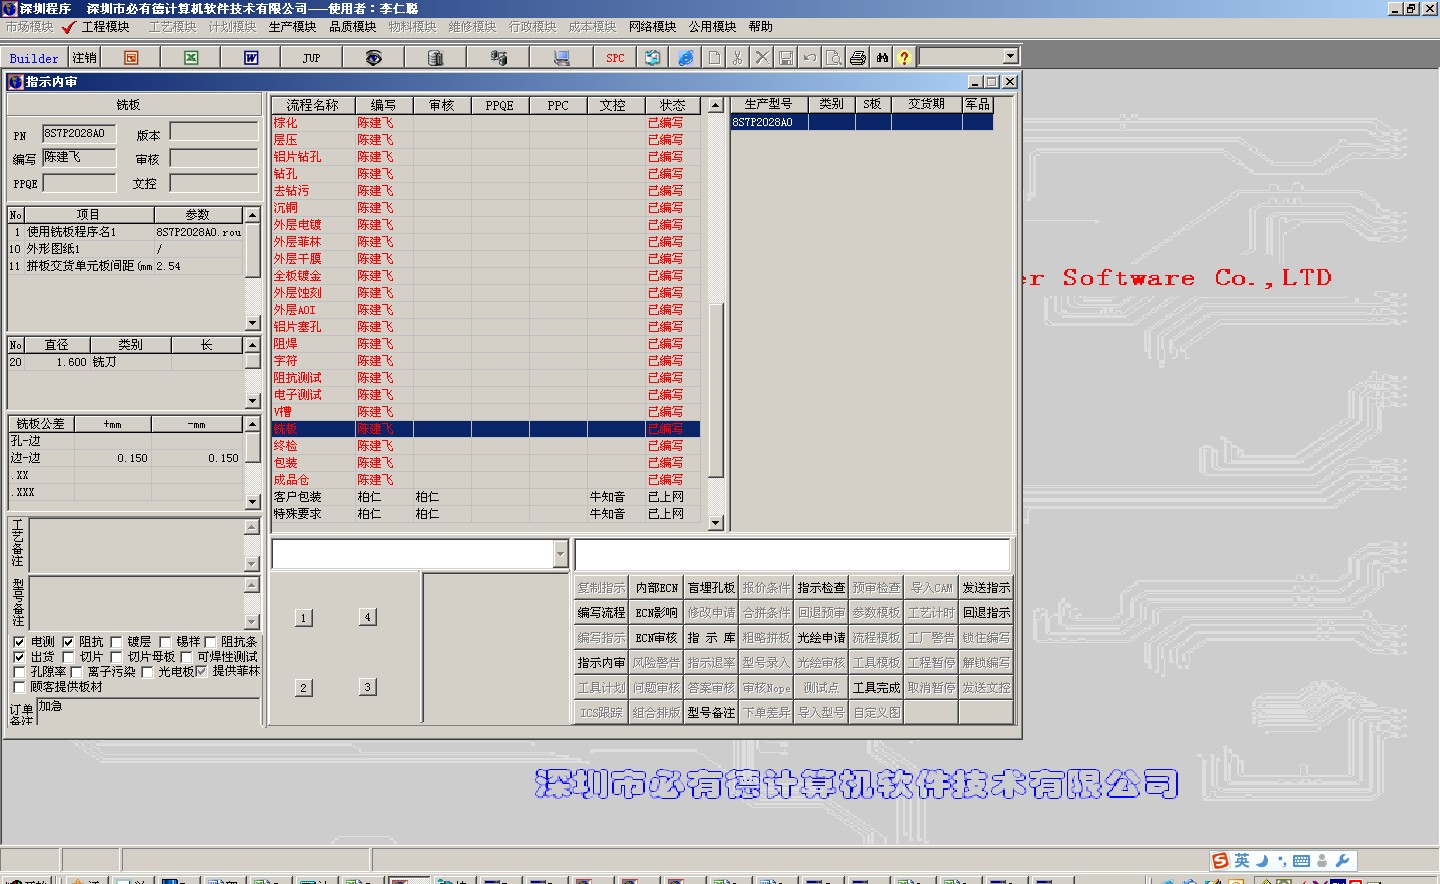The height and width of the screenshot is (884, 1440).
Task: Open the 帮助 menu
Action: [761, 27]
